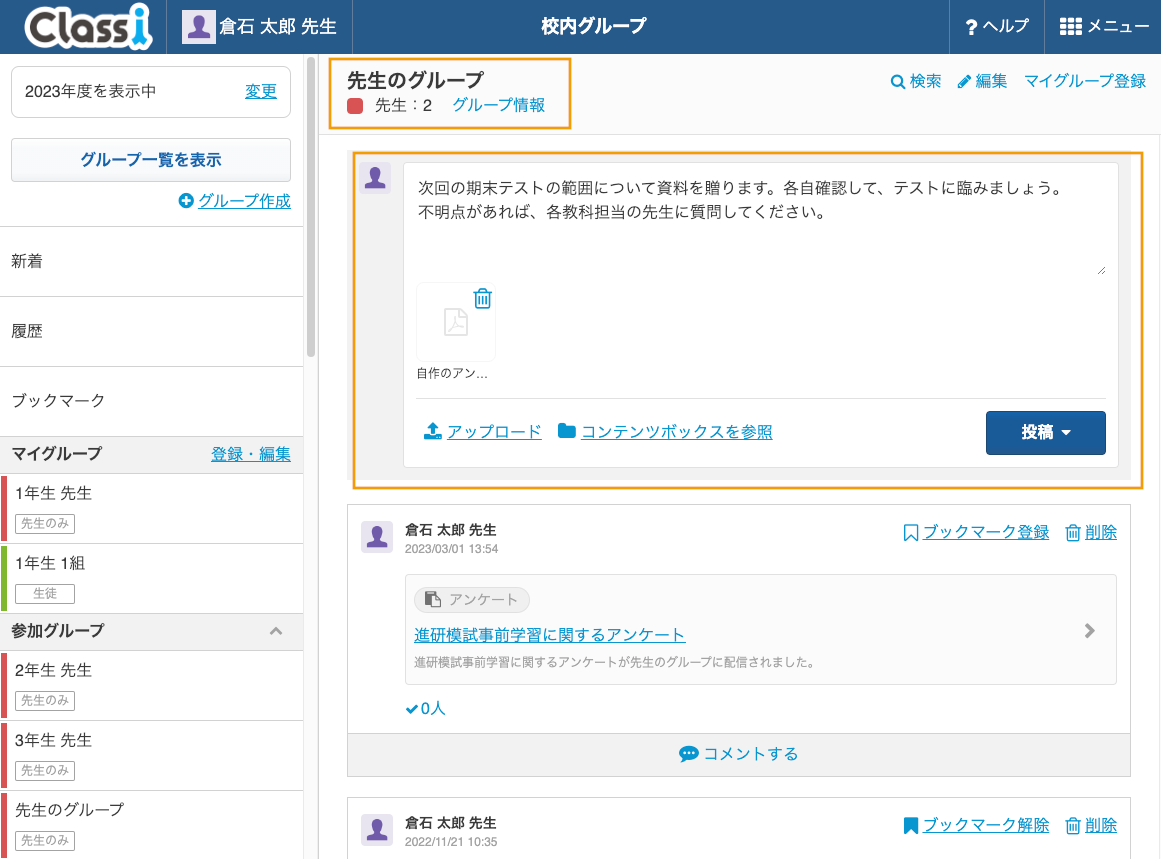Open 進研模試事前学習に関するアンケート link
1161x859 pixels.
coord(549,635)
